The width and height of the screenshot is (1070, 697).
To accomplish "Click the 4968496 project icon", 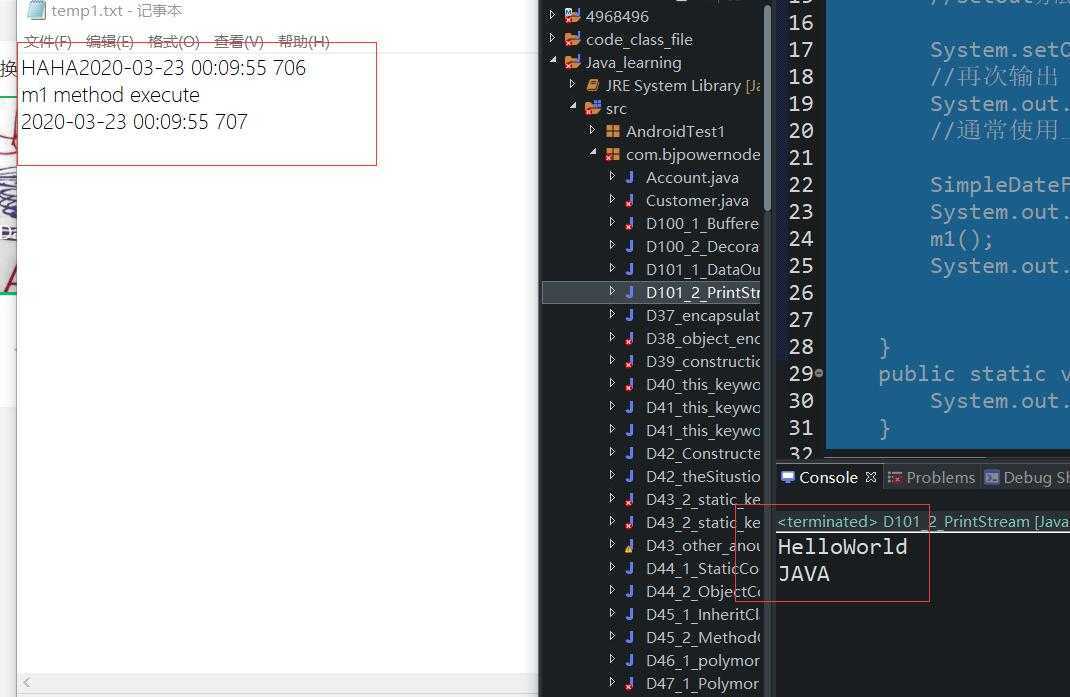I will point(573,15).
